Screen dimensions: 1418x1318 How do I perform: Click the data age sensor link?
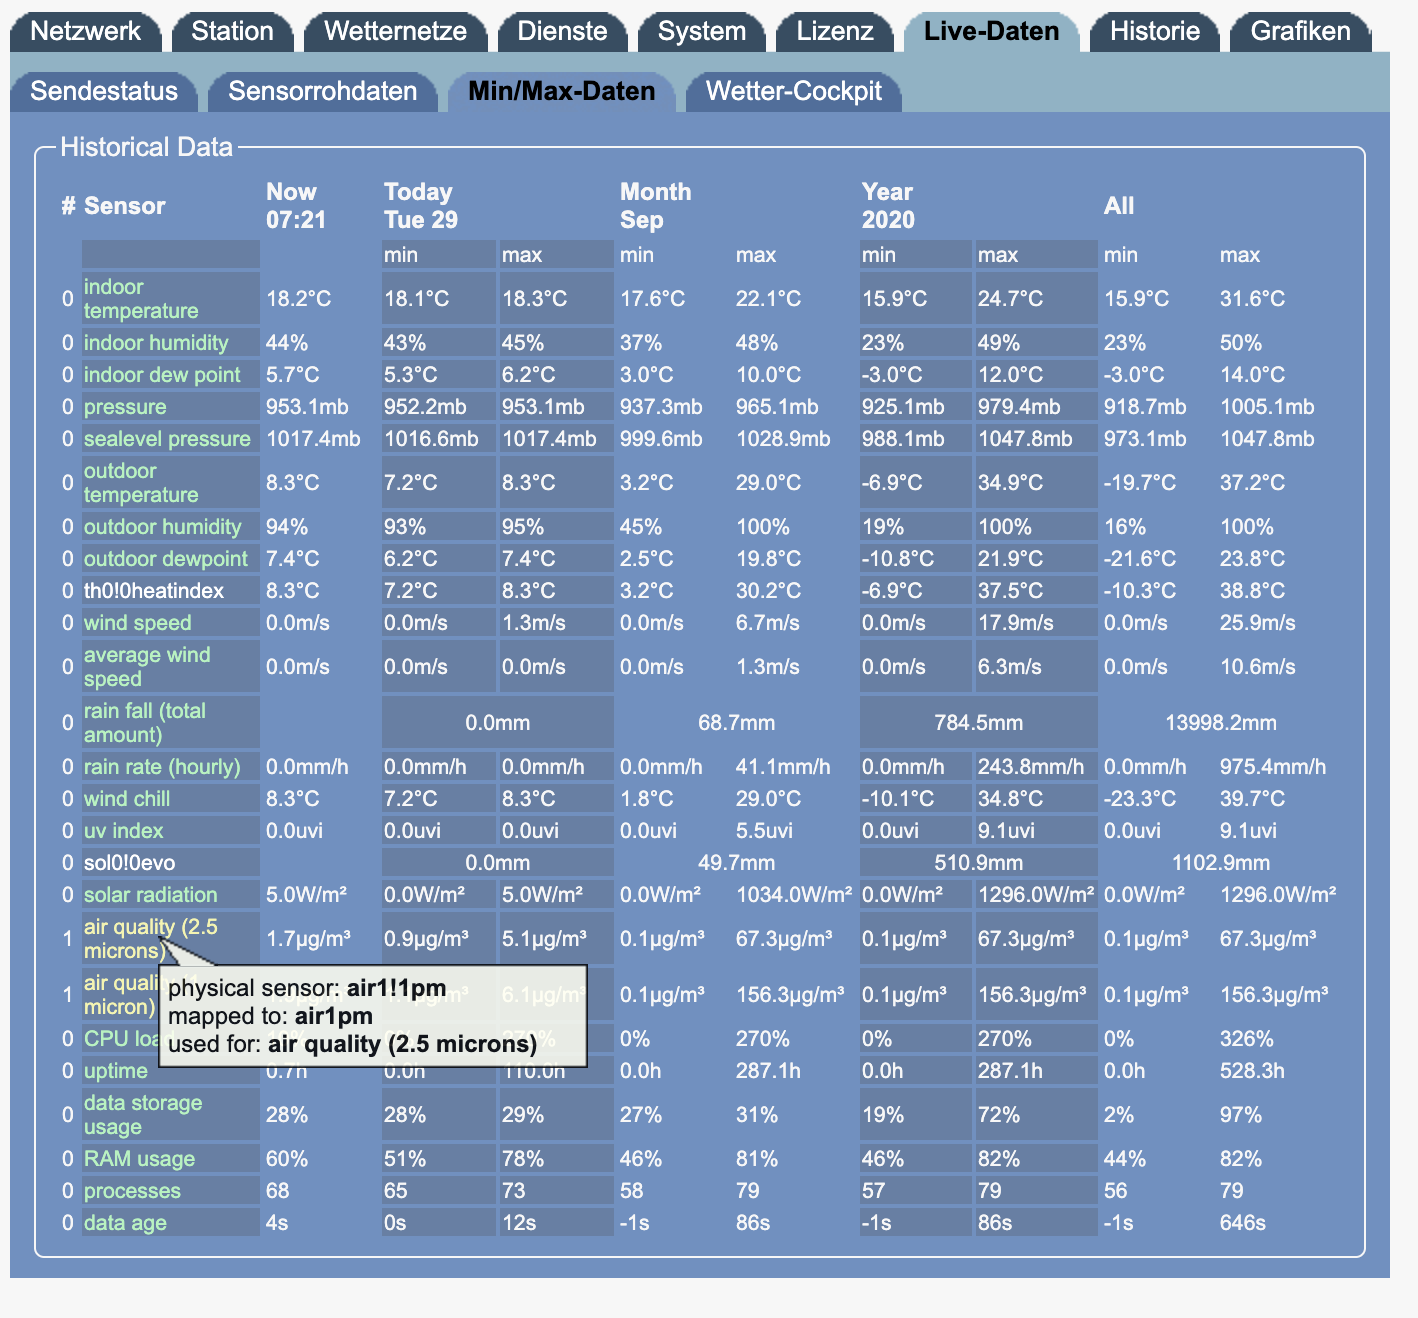[x=125, y=1223]
